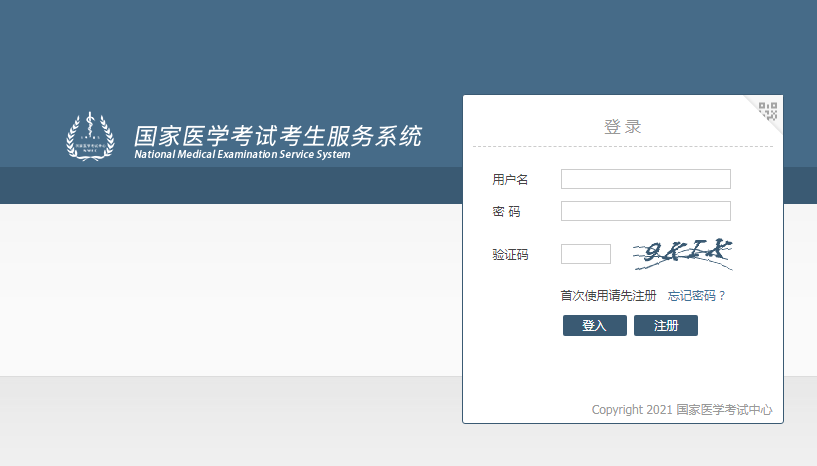Refresh the captcha verification image
Image resolution: width=817 pixels, height=466 pixels.
pyautogui.click(x=682, y=255)
